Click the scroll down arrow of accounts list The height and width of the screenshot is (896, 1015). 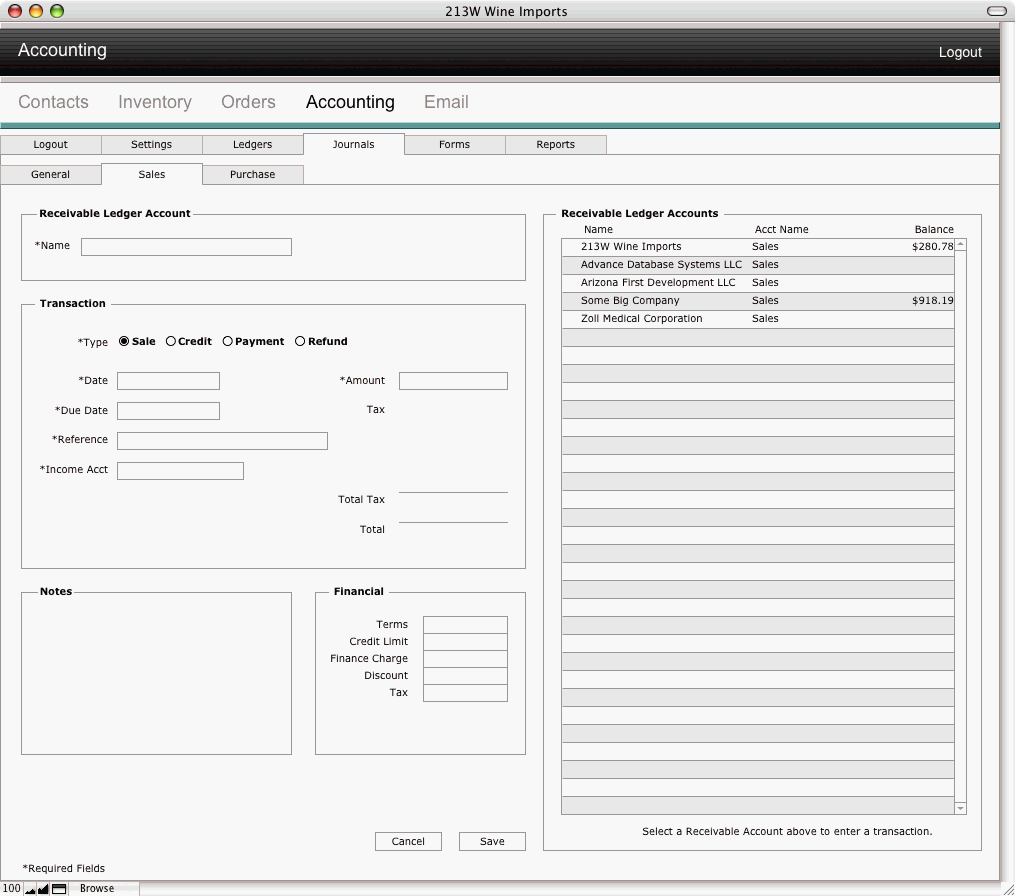coord(961,808)
